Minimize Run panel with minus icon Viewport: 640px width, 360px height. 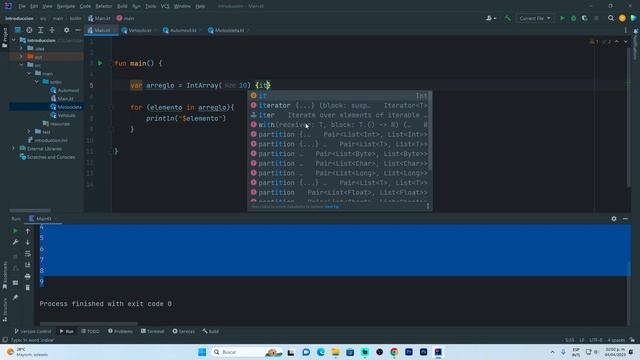pyautogui.click(x=625, y=219)
